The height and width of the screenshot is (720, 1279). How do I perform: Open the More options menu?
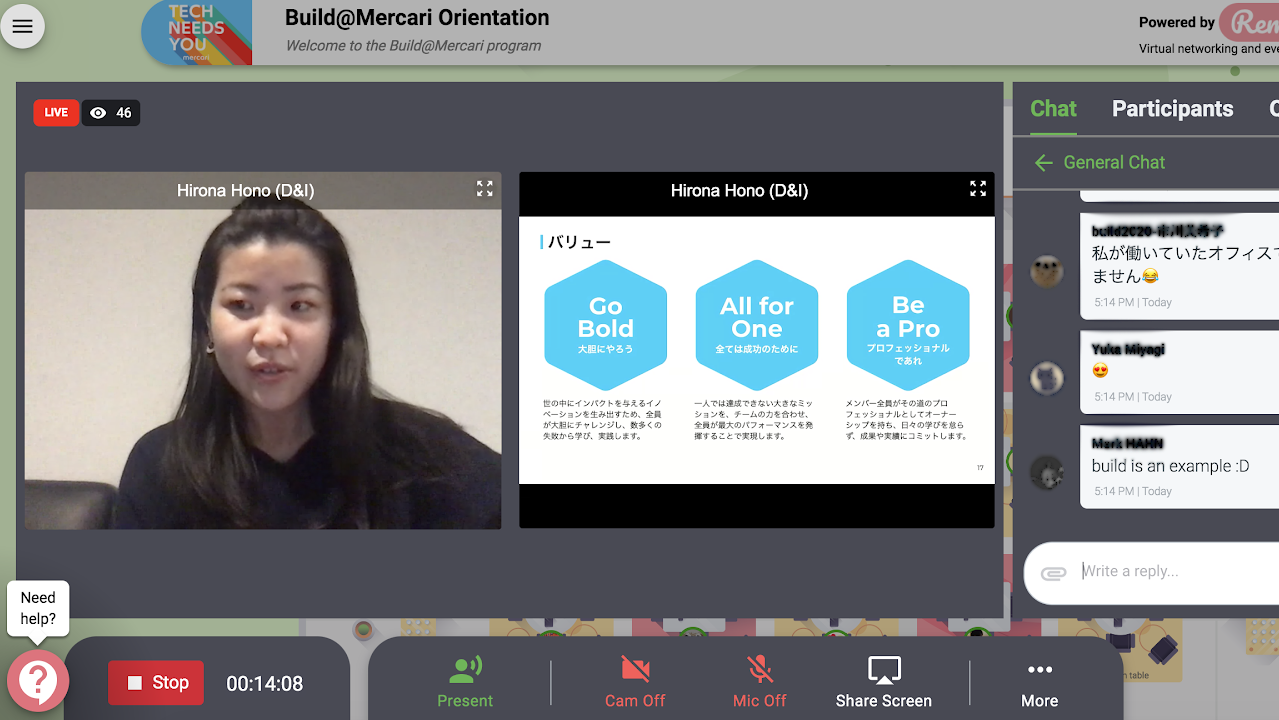coord(1040,684)
